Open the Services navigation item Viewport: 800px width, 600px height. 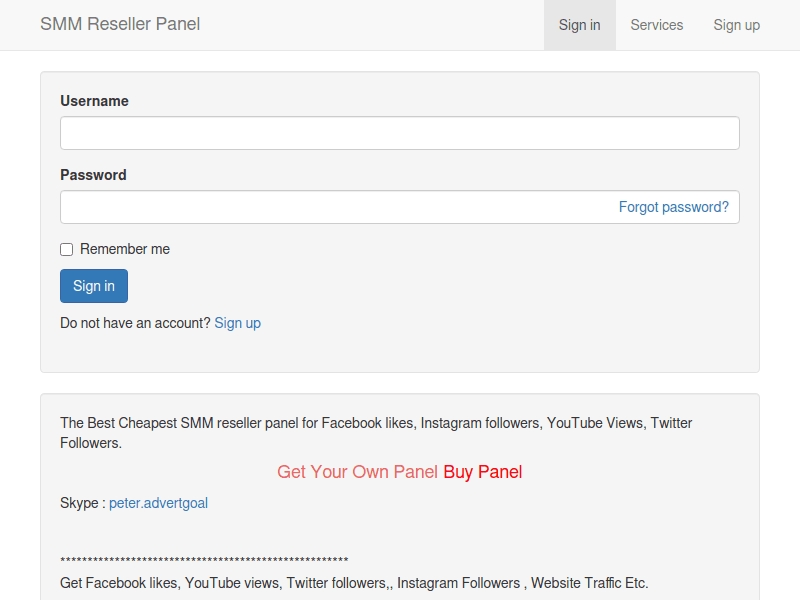pyautogui.click(x=656, y=25)
